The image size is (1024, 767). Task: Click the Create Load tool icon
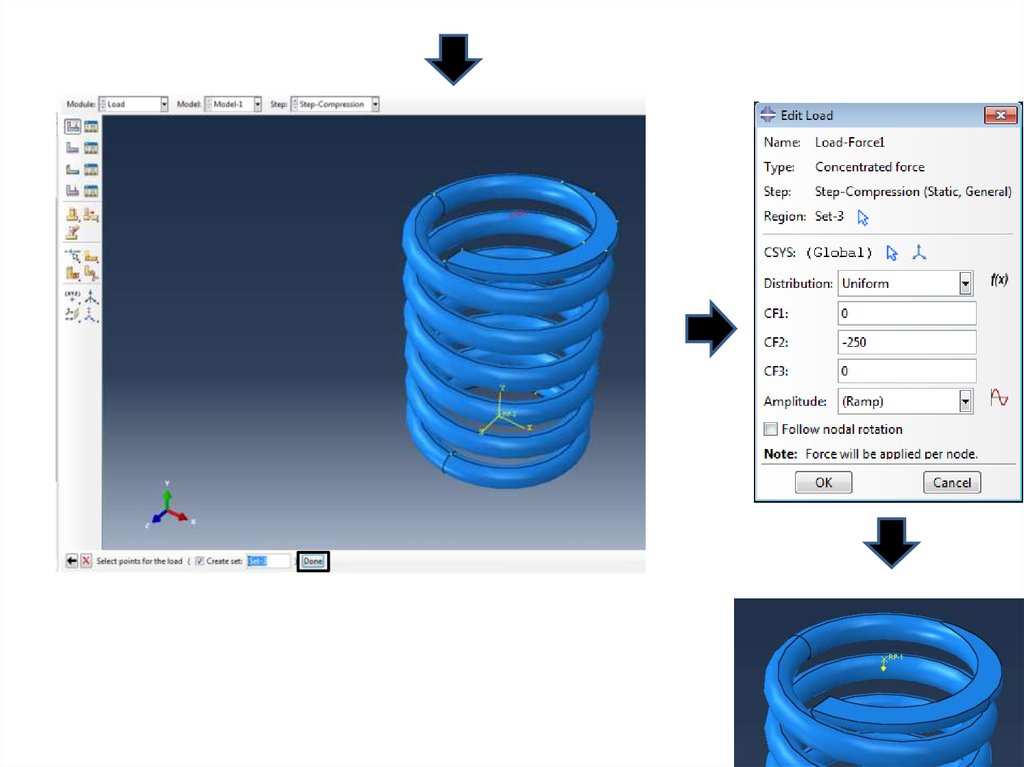coord(72,126)
